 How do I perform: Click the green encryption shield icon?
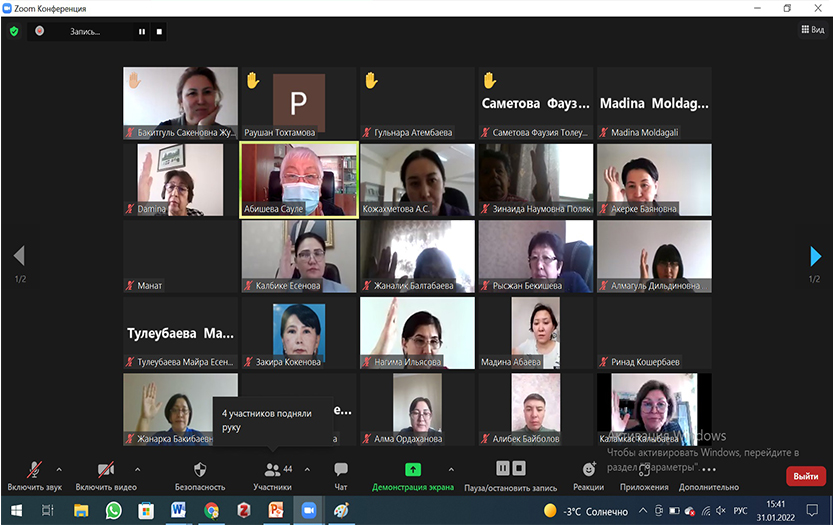[x=14, y=31]
